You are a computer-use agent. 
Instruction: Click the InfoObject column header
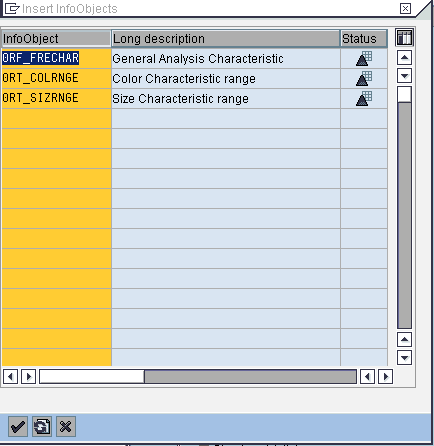click(x=56, y=39)
